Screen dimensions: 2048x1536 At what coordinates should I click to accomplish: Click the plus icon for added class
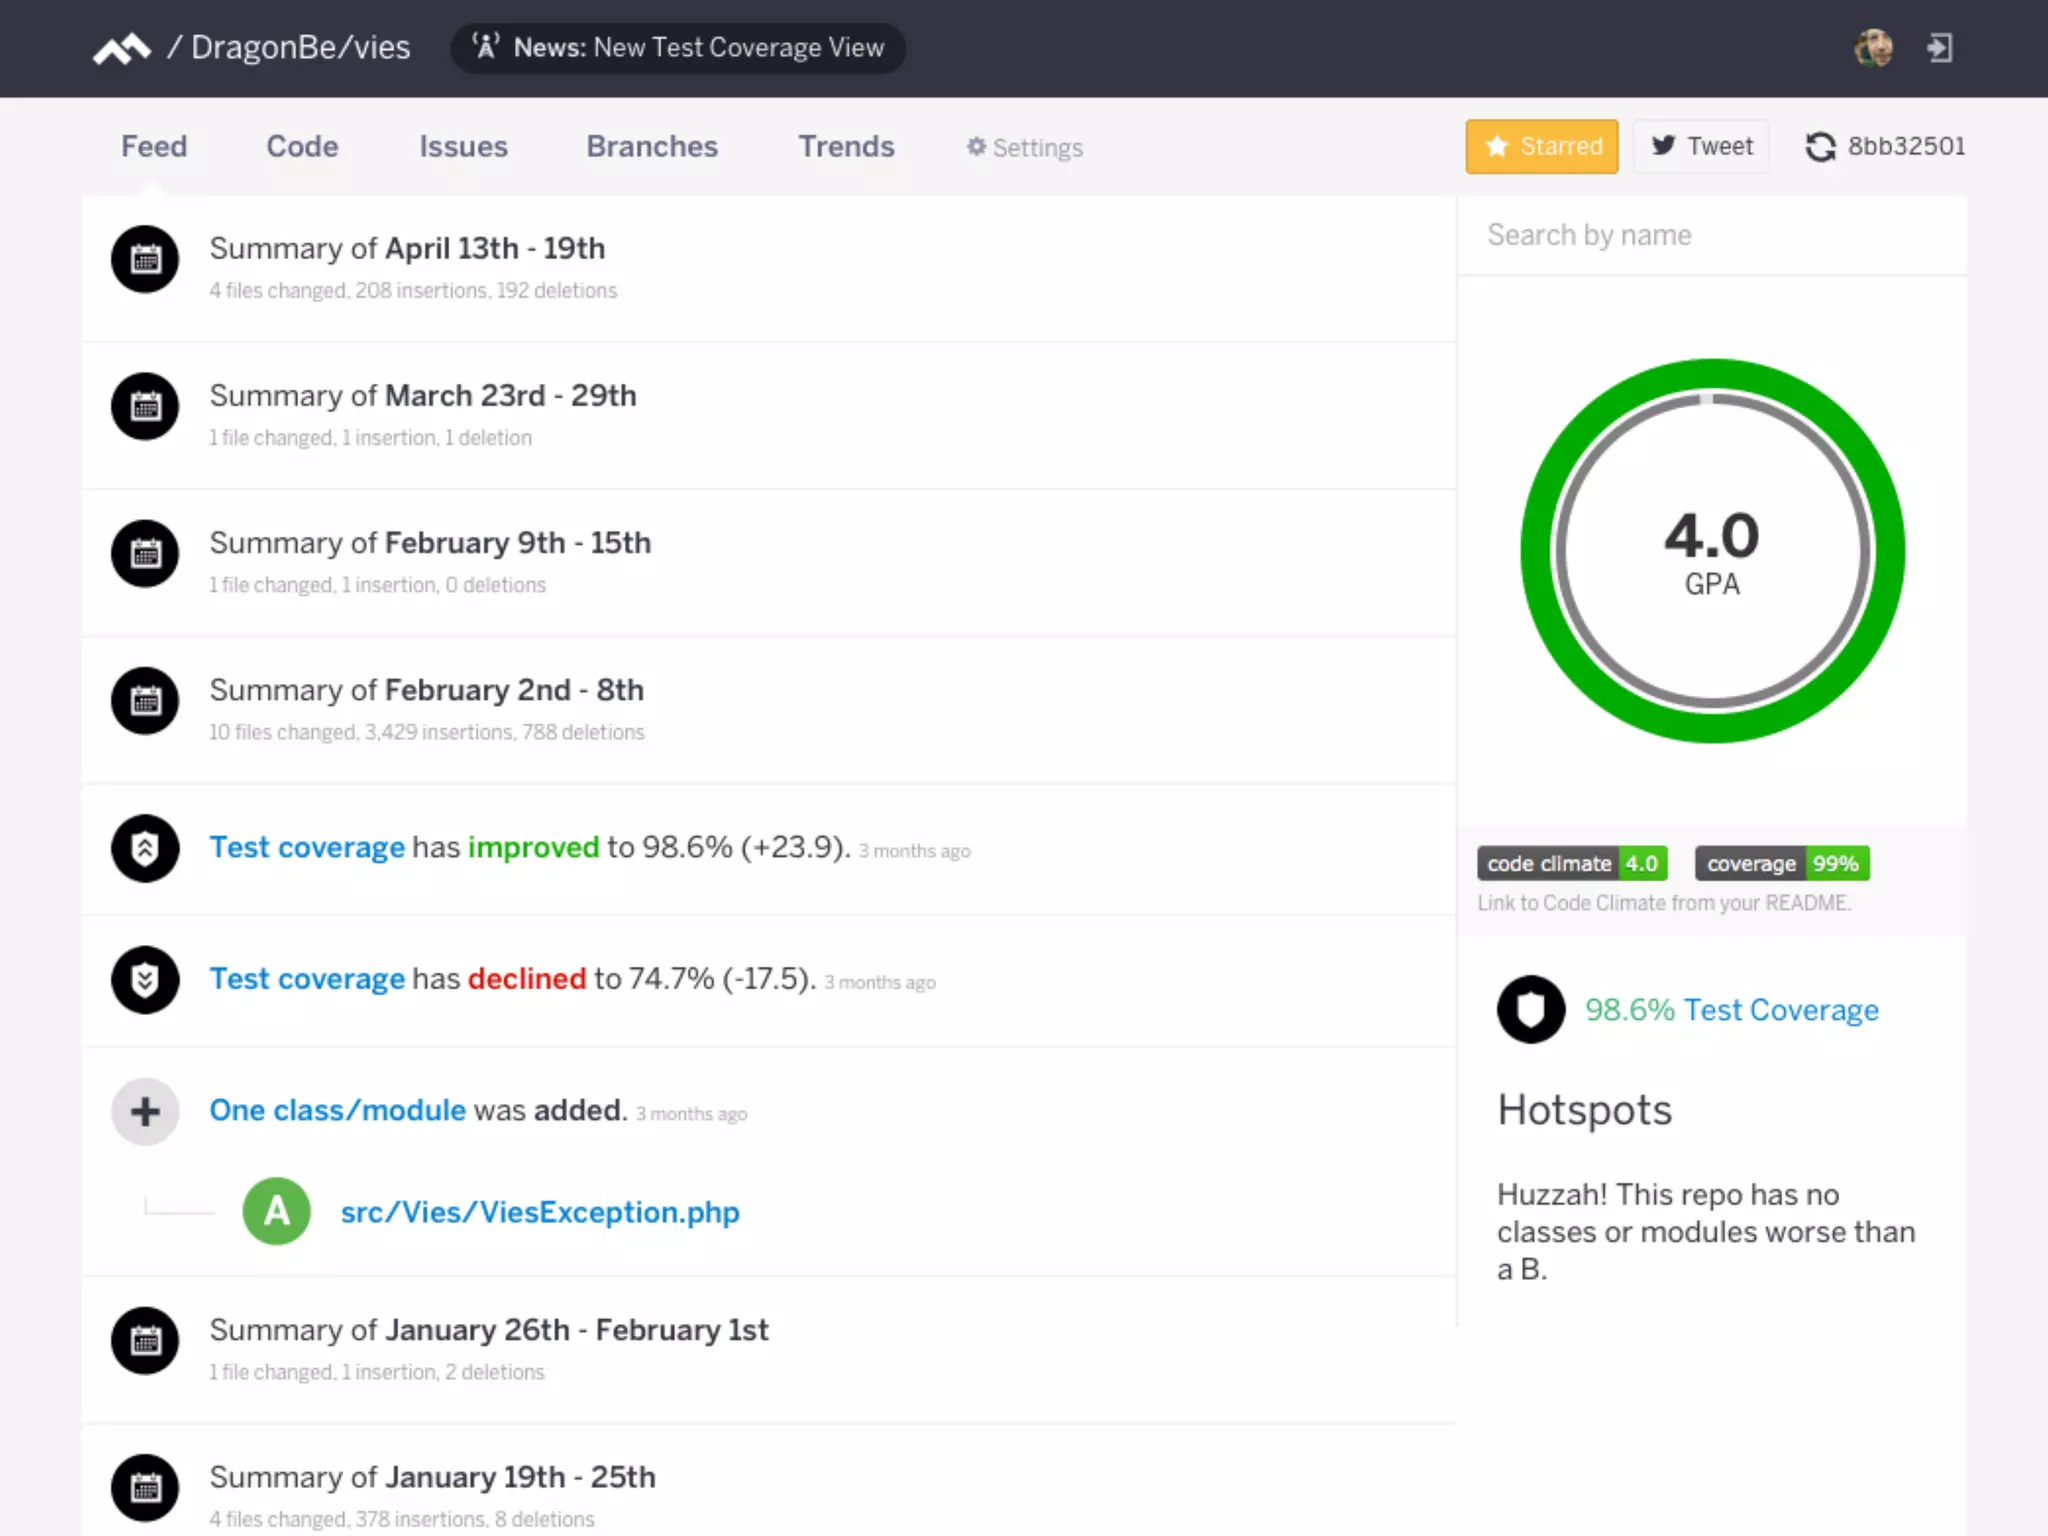point(145,1111)
